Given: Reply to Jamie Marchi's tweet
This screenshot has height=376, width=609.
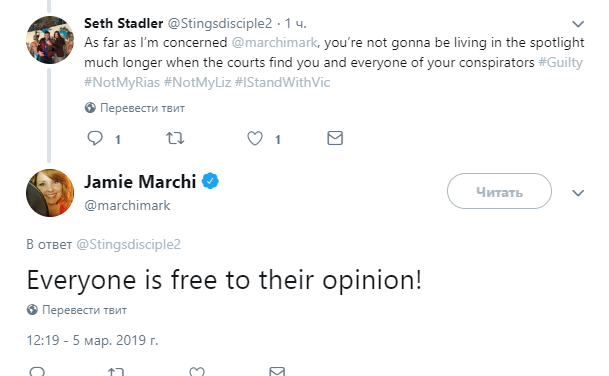Looking at the screenshot, I should pos(37,372).
